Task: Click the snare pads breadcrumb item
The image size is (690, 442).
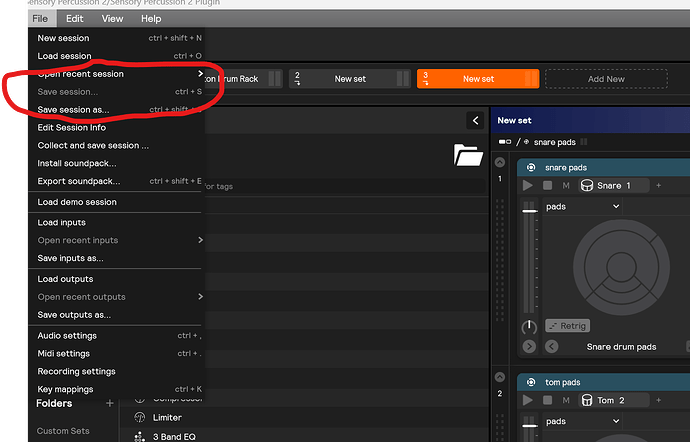Action: pos(554,142)
